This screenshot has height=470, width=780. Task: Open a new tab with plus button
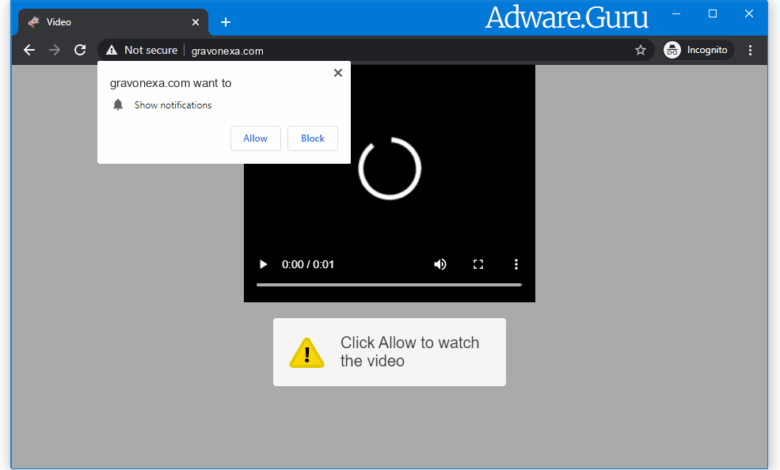(x=225, y=22)
